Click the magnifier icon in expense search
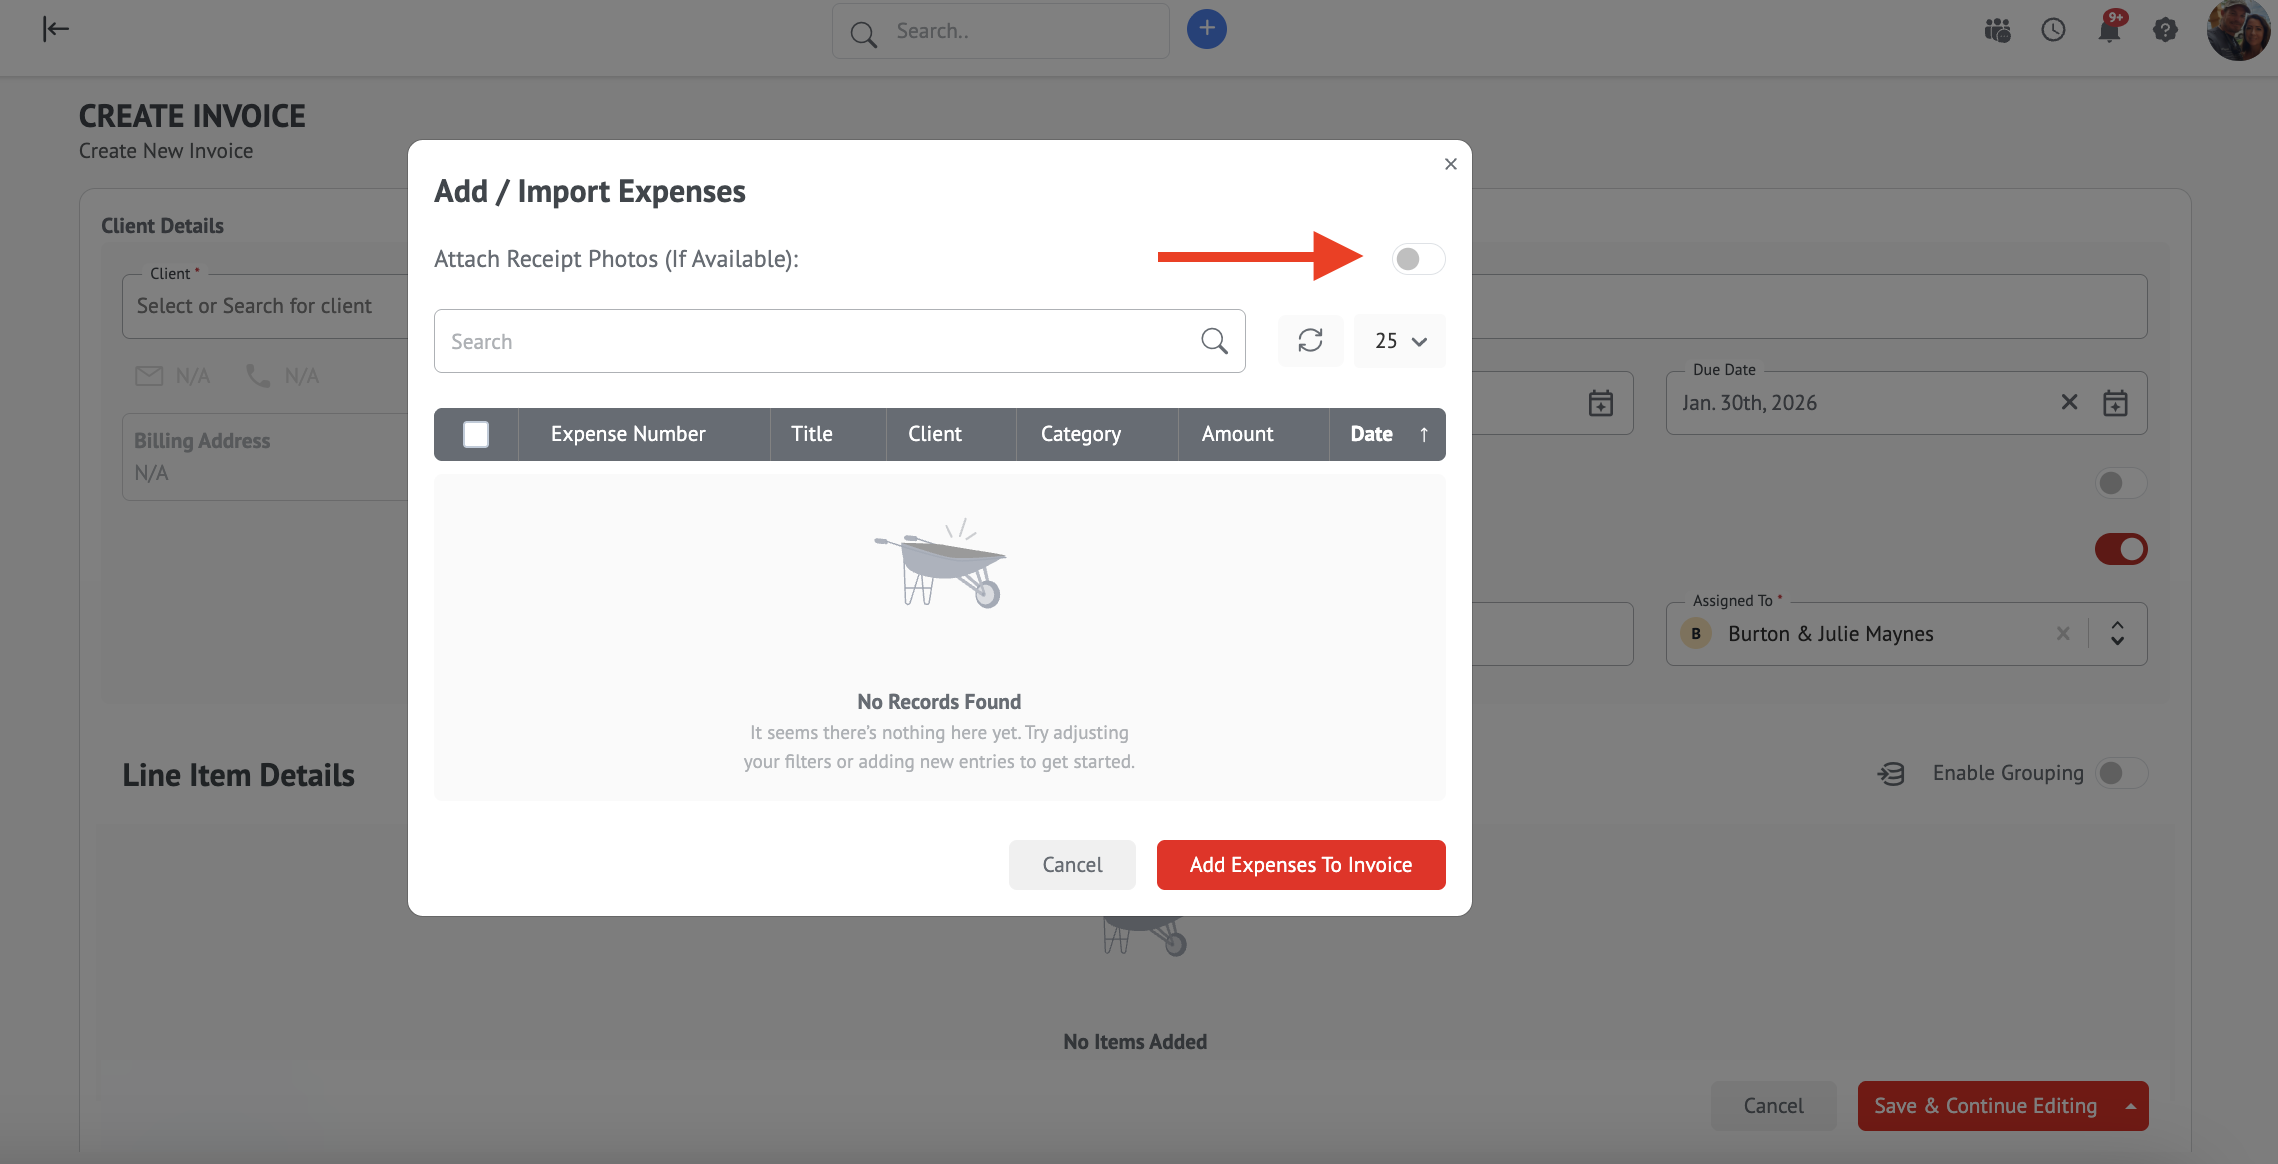This screenshot has height=1164, width=2278. (x=1214, y=341)
